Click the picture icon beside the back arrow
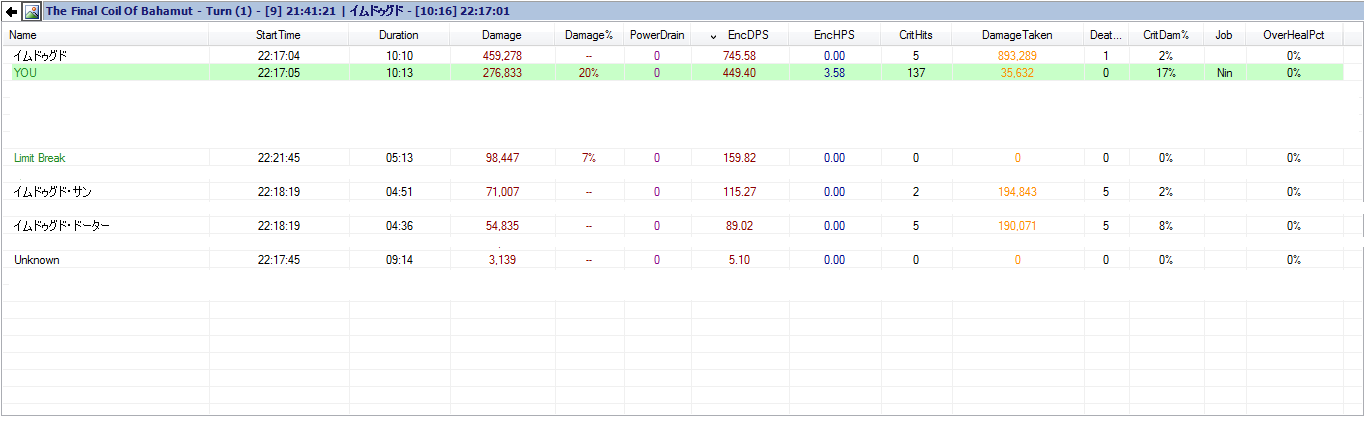1365x421 pixels. pos(31,12)
